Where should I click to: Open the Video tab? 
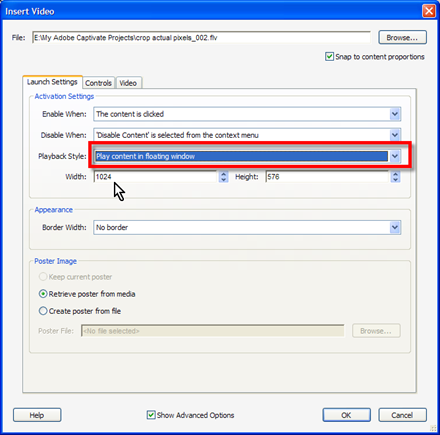pyautogui.click(x=128, y=83)
